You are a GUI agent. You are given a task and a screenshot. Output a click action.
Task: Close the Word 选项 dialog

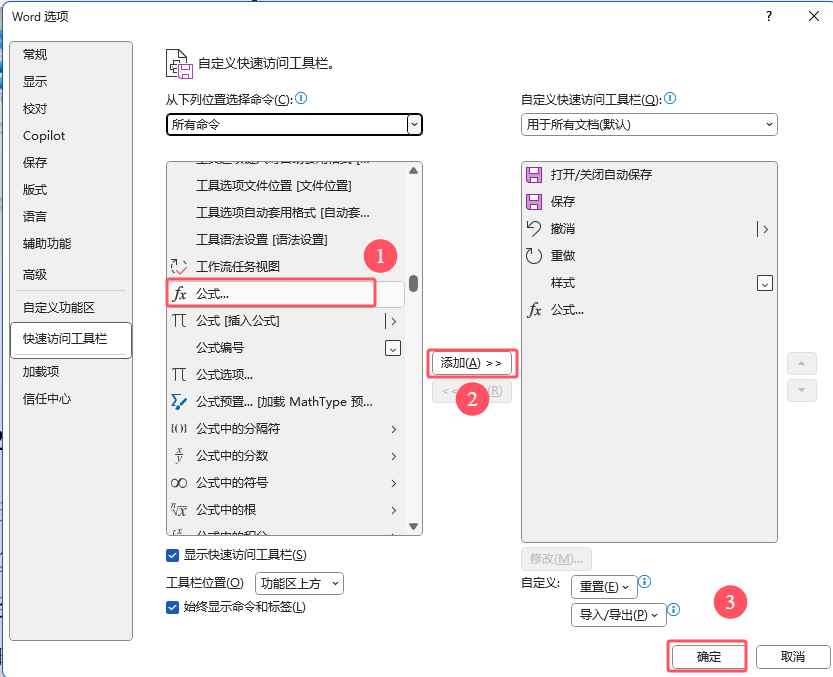pos(814,16)
